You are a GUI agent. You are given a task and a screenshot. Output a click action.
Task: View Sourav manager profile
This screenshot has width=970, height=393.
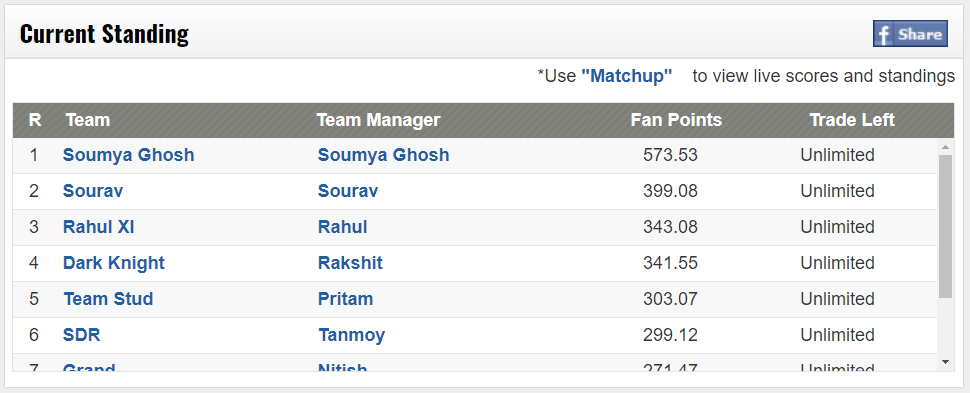click(348, 191)
